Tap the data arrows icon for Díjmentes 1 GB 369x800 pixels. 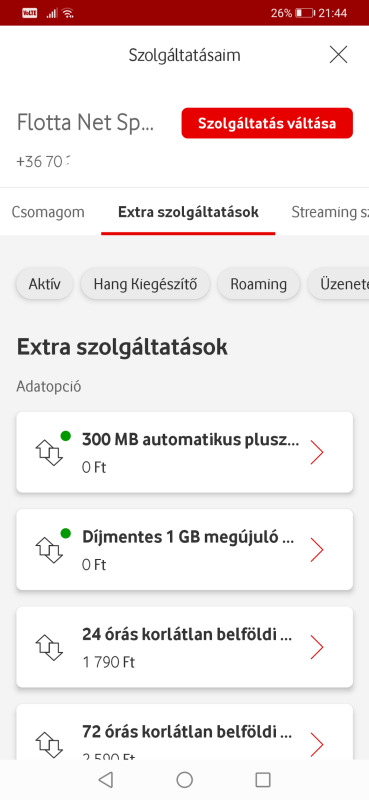(49, 550)
